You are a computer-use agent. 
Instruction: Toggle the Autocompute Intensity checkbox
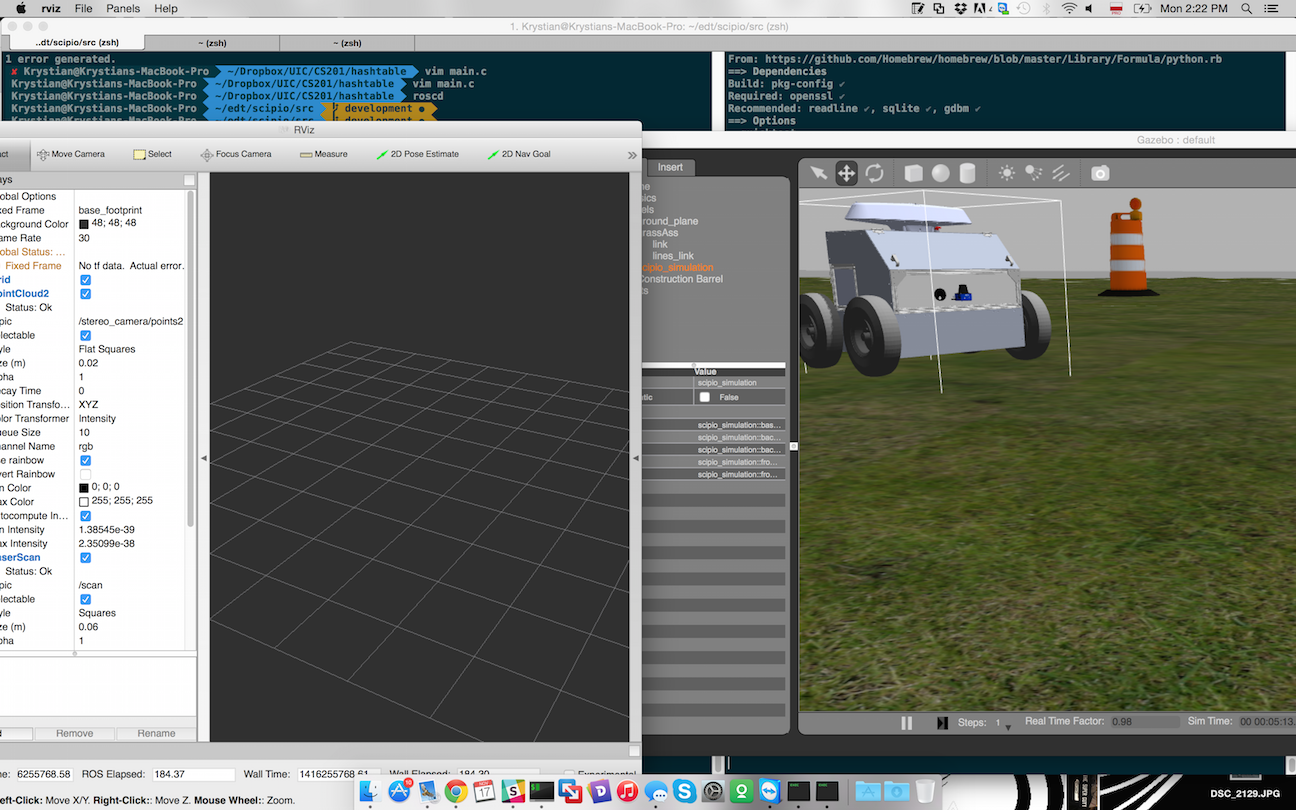coord(85,516)
